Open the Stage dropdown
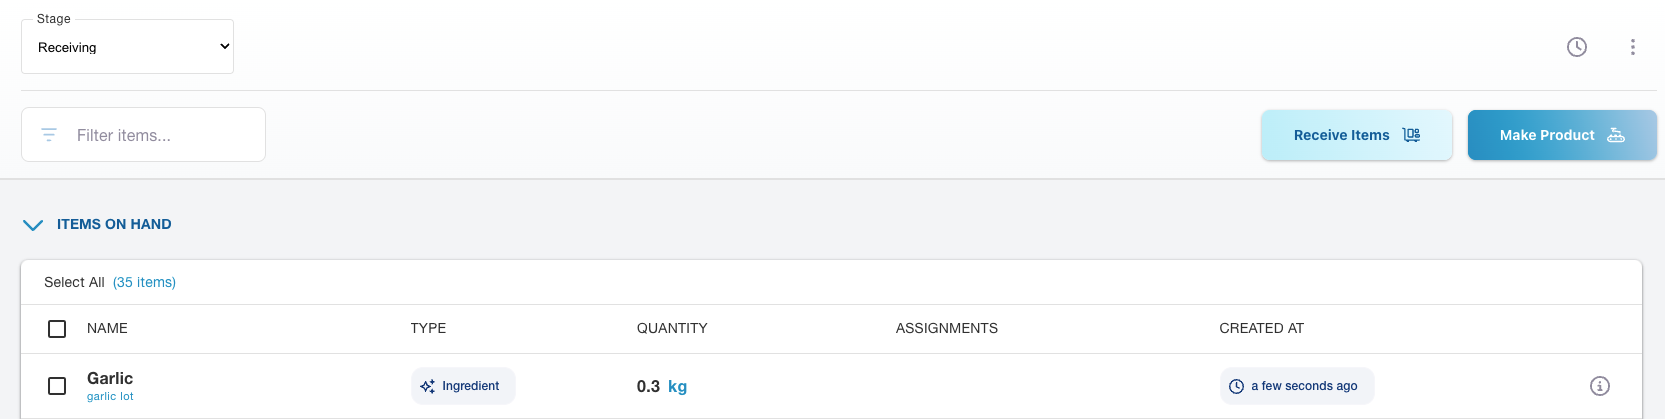Screen dimensions: 1665x419 (x=128, y=47)
